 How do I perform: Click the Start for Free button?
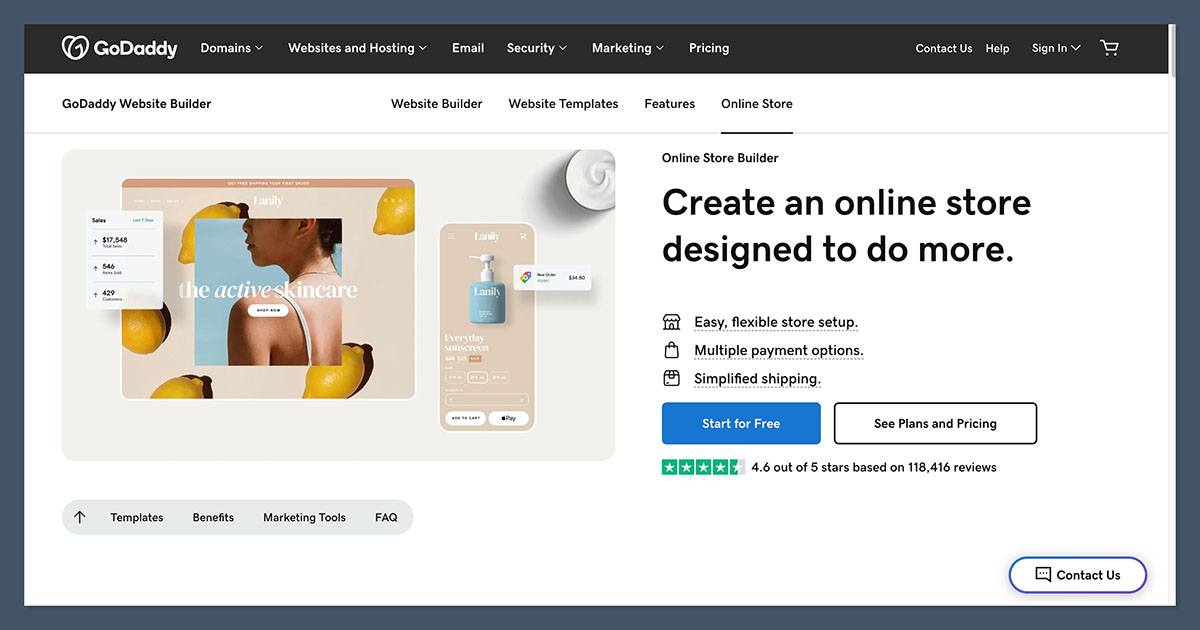741,423
